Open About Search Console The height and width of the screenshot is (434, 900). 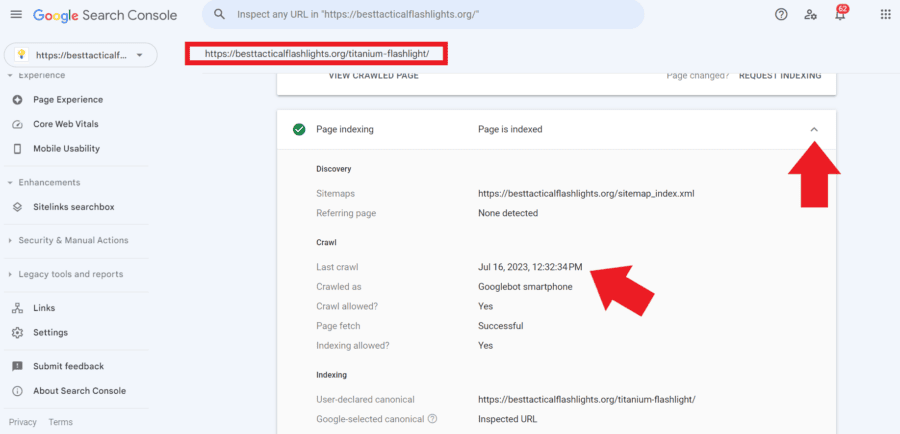pos(79,391)
